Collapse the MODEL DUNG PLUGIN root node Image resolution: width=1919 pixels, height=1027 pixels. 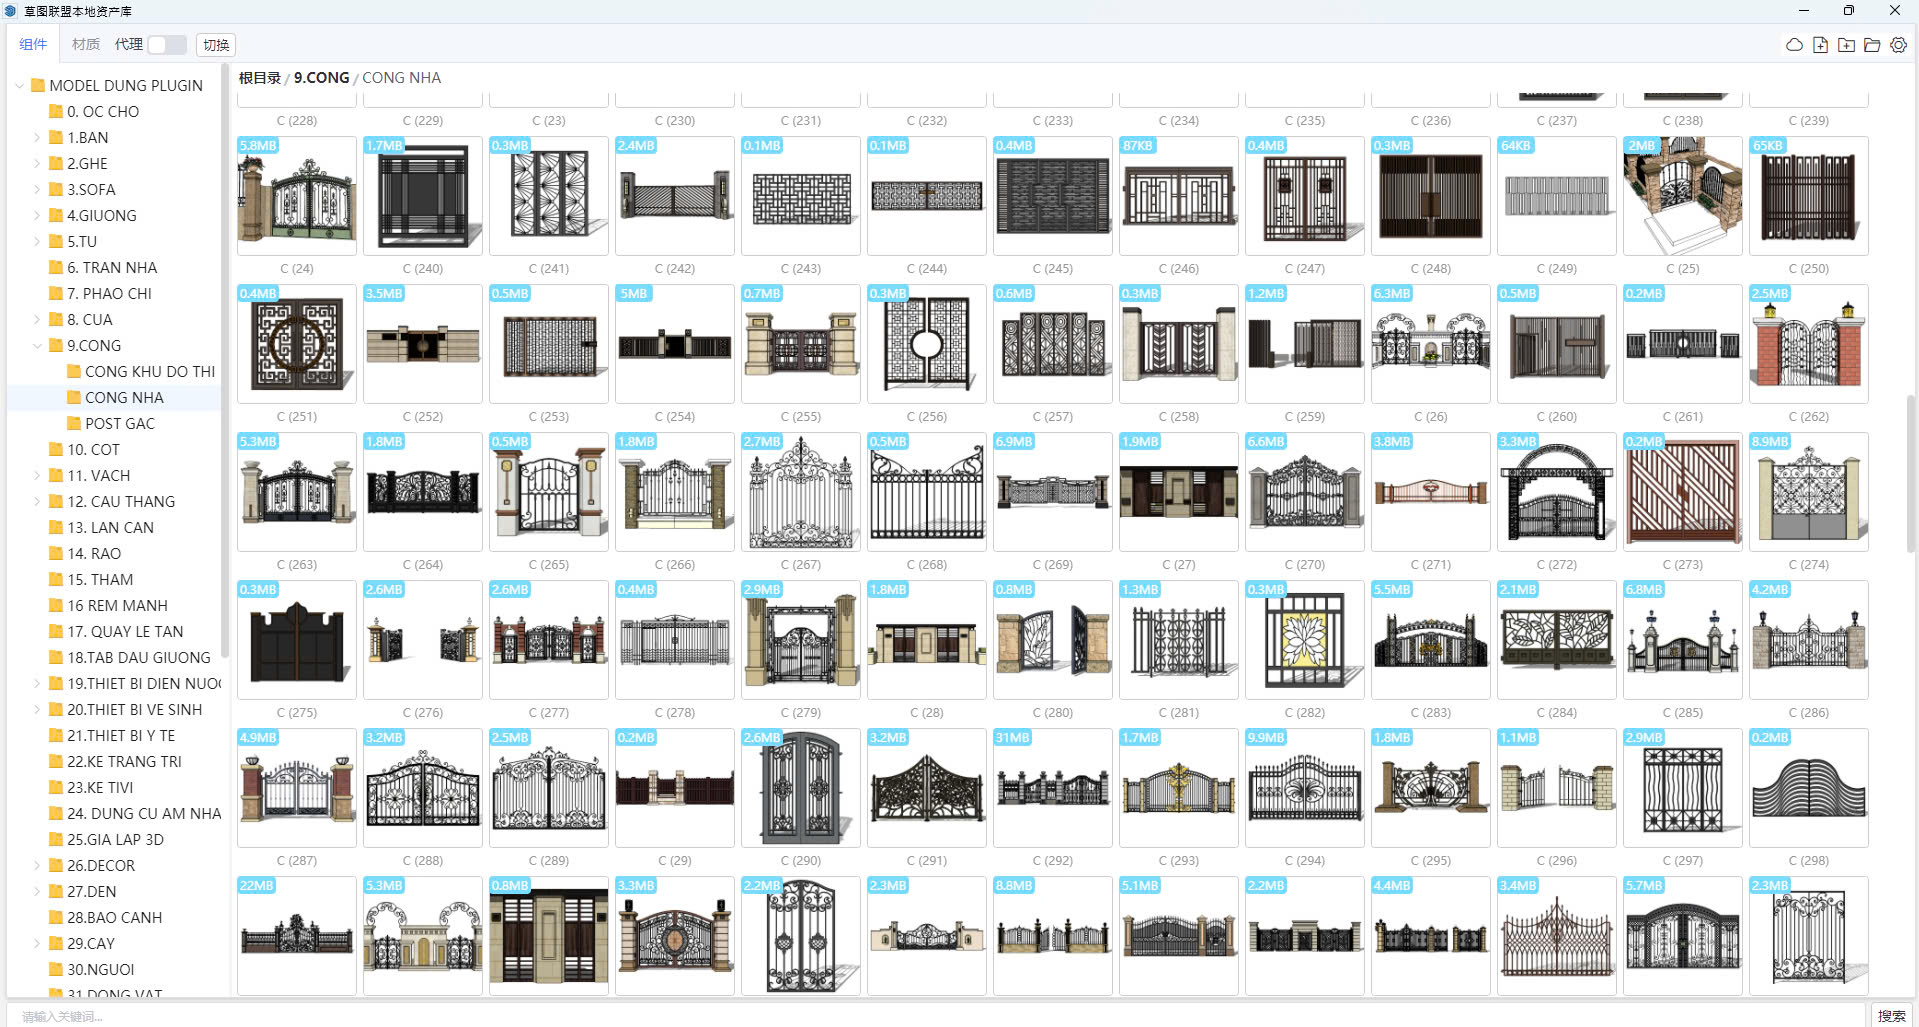[19, 85]
